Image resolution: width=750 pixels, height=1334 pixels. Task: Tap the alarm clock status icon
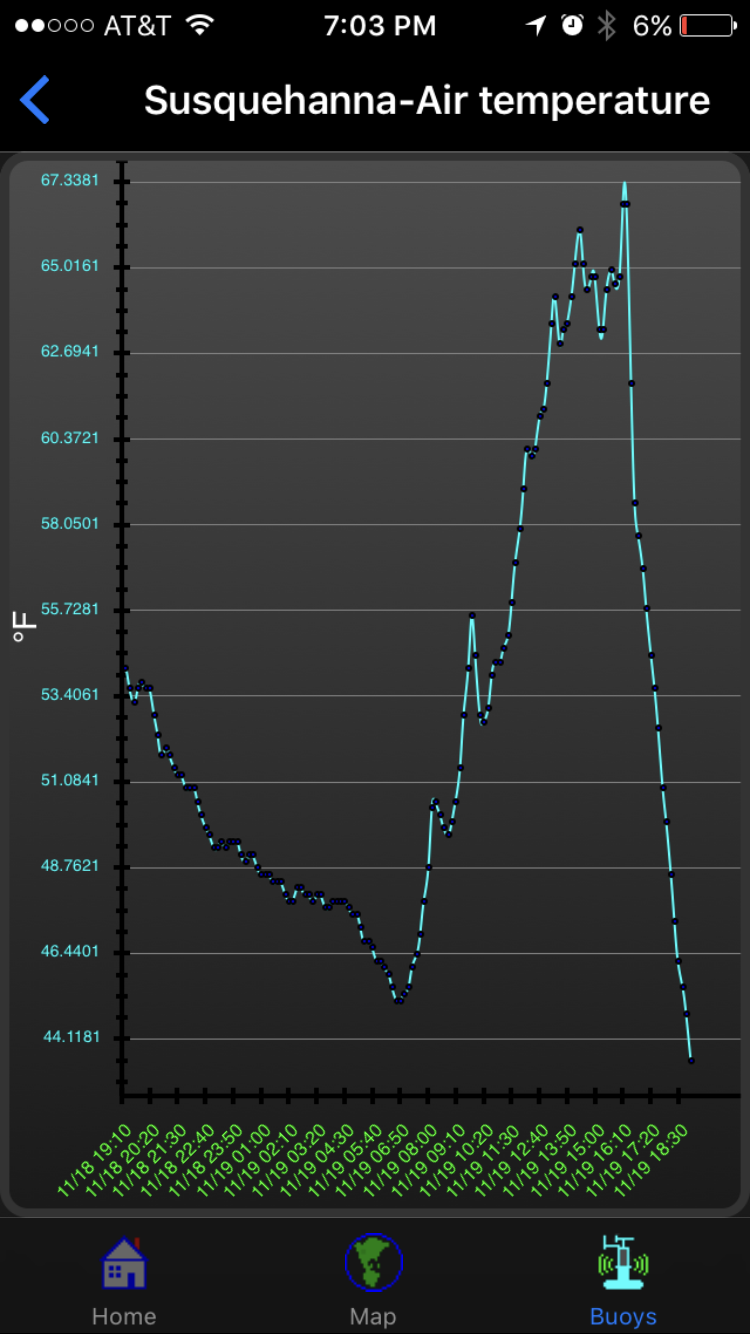[x=572, y=26]
